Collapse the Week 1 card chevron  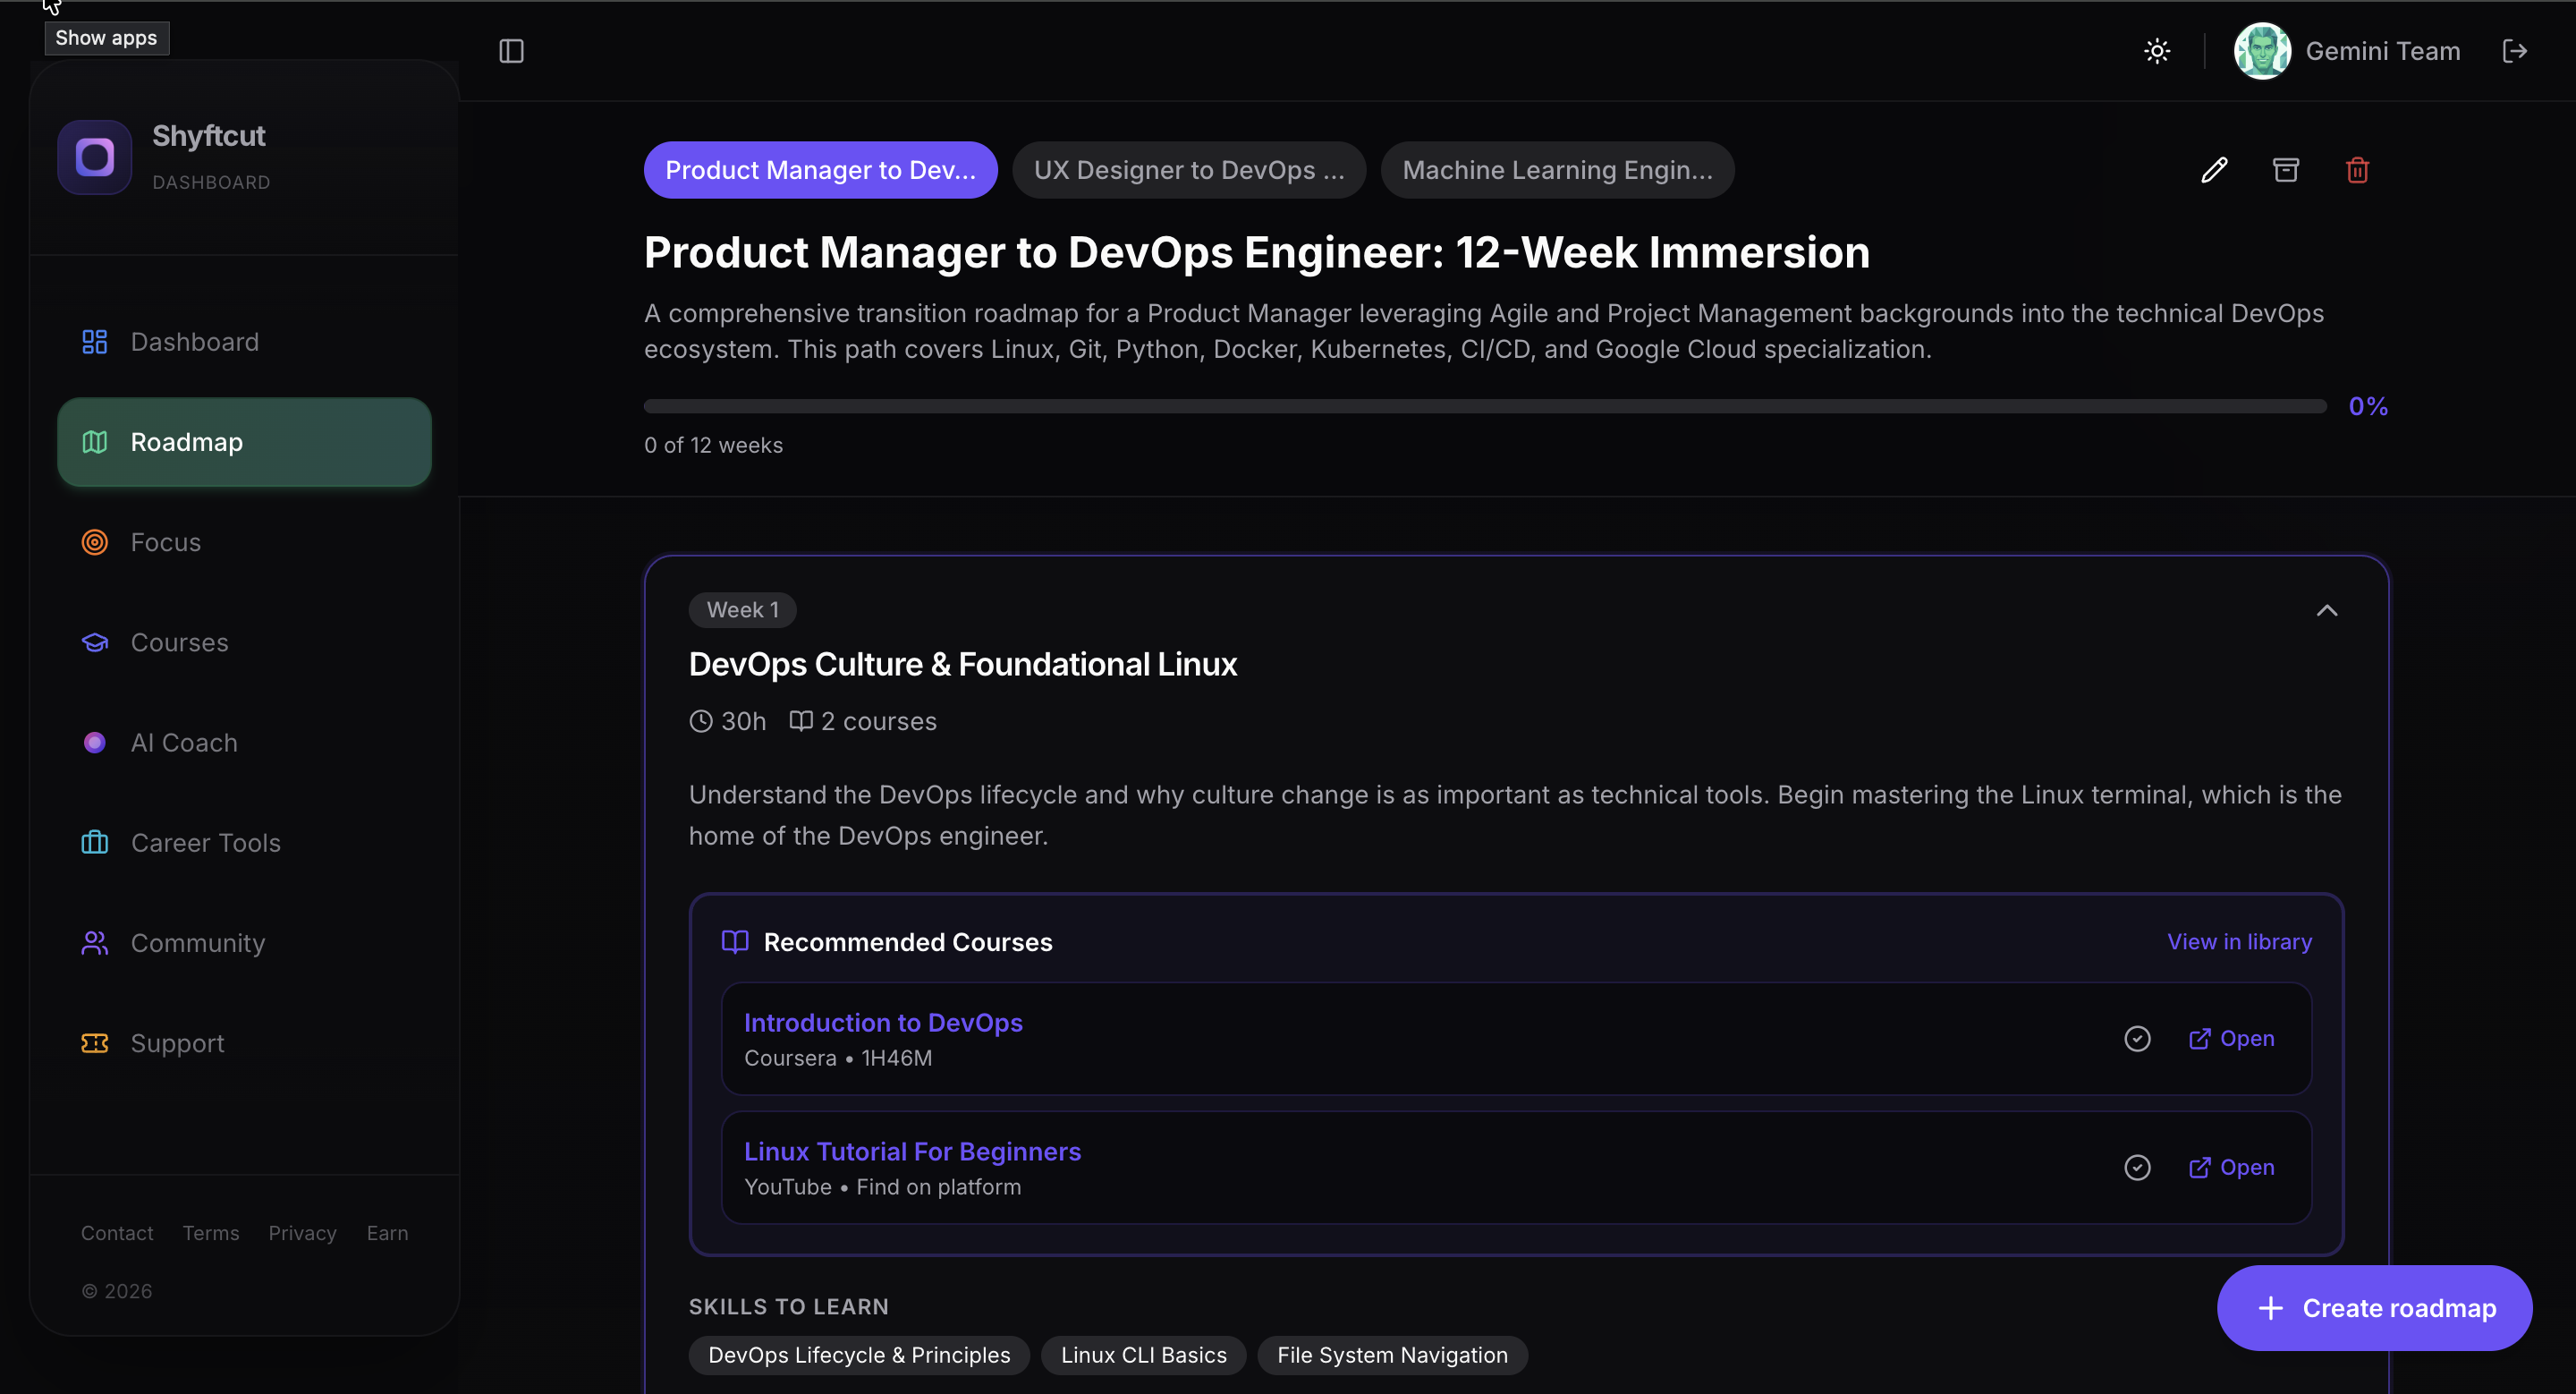click(2327, 610)
